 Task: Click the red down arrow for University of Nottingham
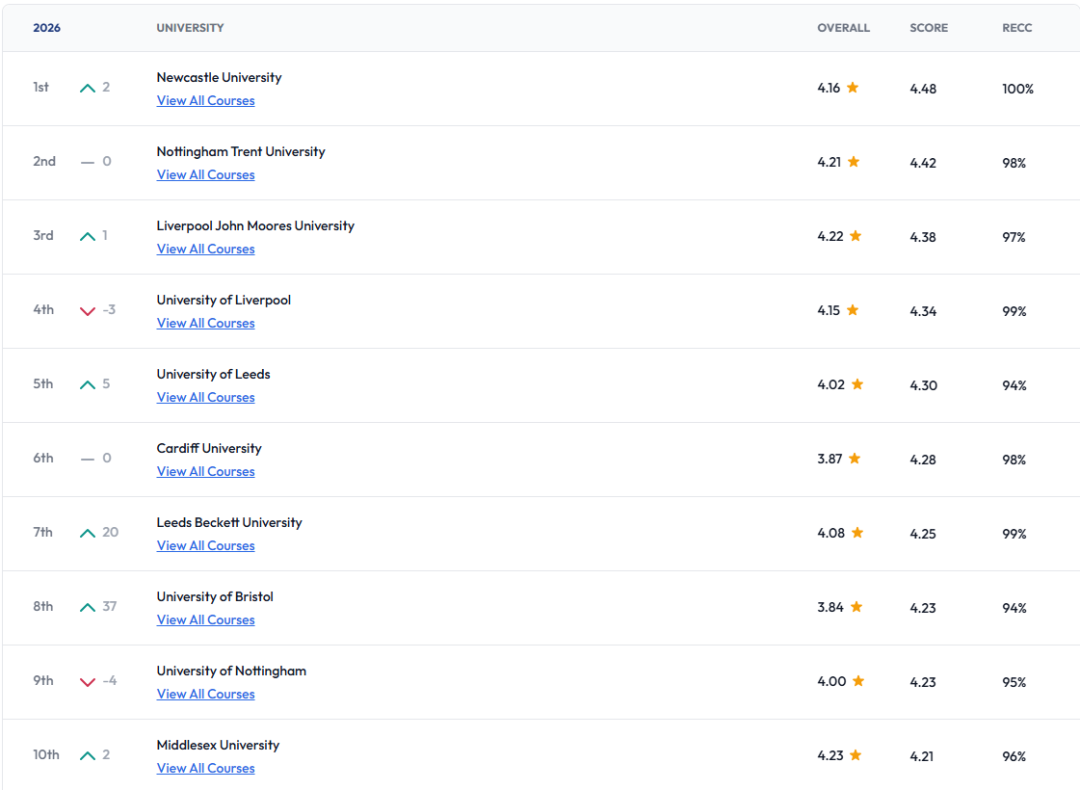click(x=87, y=683)
